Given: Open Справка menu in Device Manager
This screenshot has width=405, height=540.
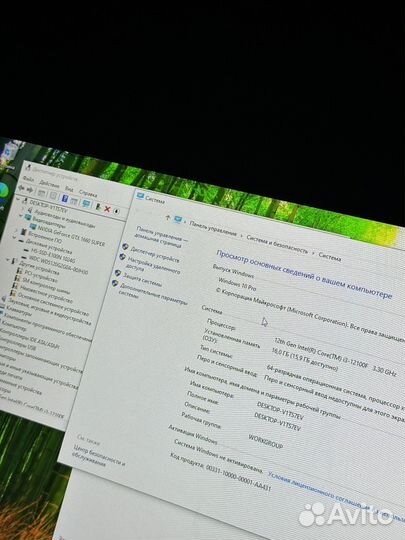Looking at the screenshot, I should click(x=88, y=193).
